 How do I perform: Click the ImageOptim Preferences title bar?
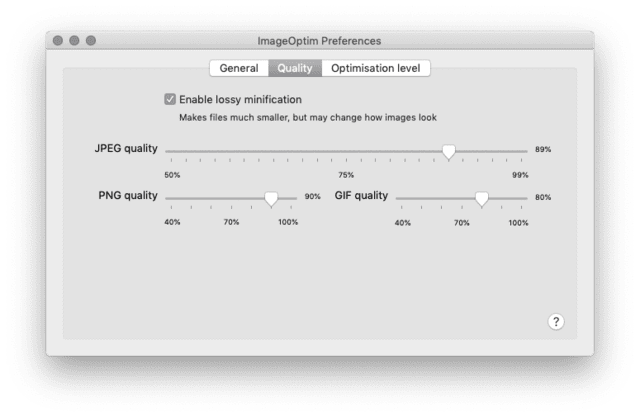click(320, 40)
